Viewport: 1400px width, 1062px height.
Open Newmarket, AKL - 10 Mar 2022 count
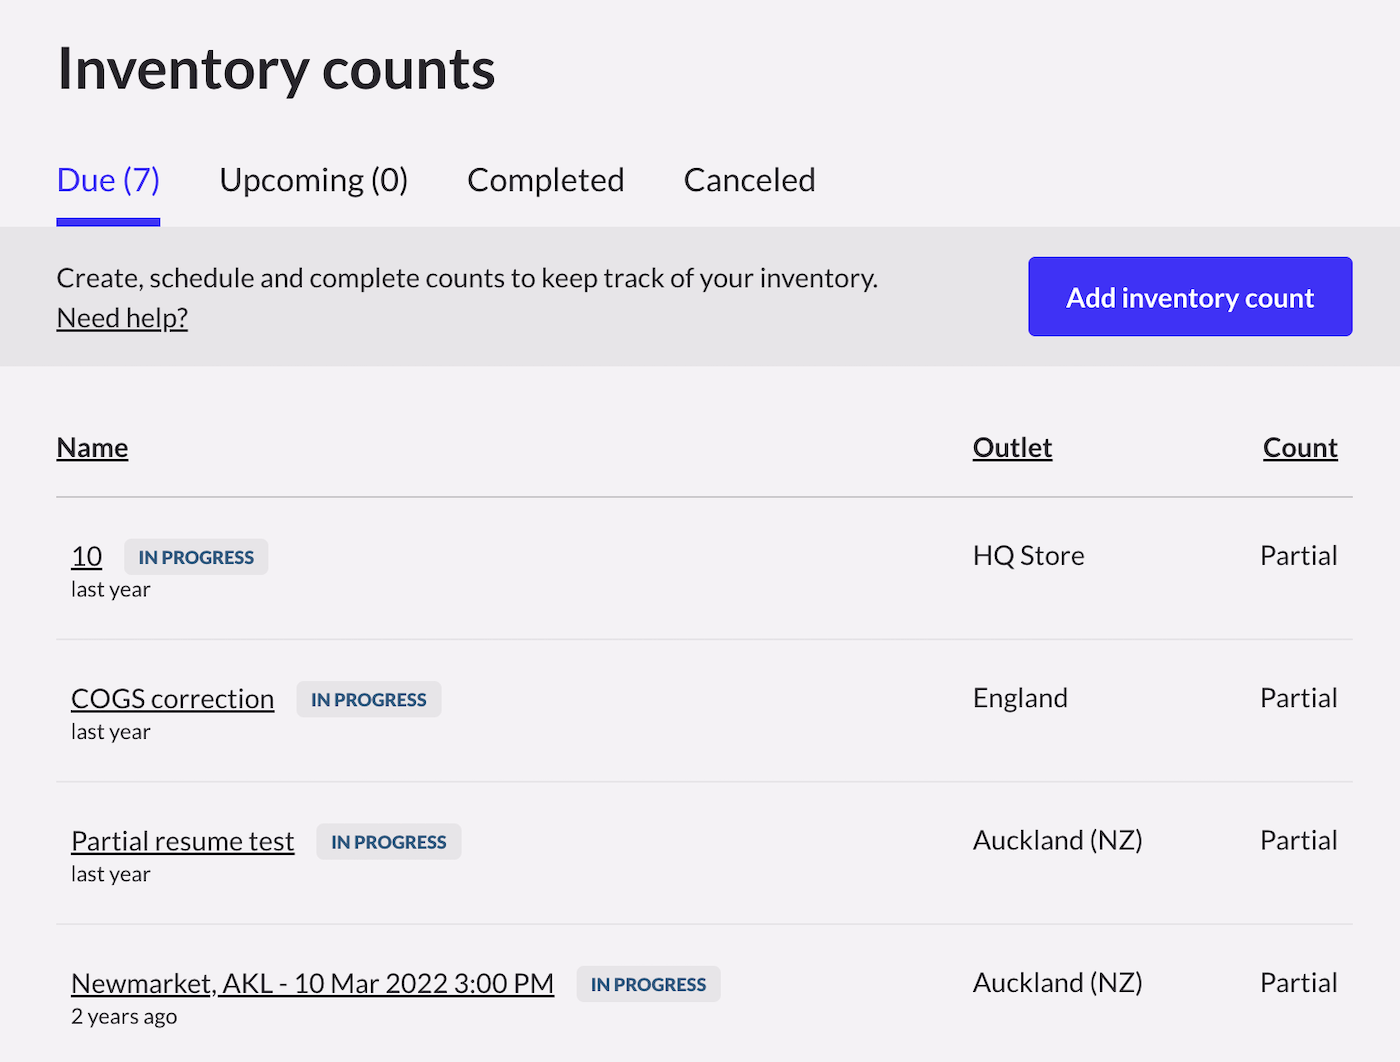pos(312,983)
